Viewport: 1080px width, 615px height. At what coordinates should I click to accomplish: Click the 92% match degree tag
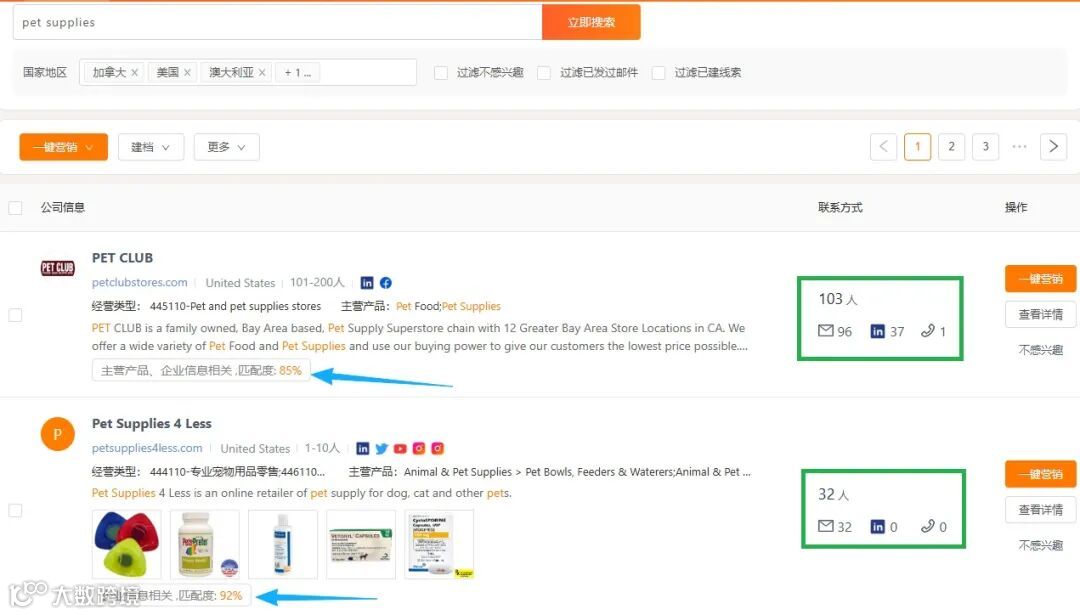point(172,595)
